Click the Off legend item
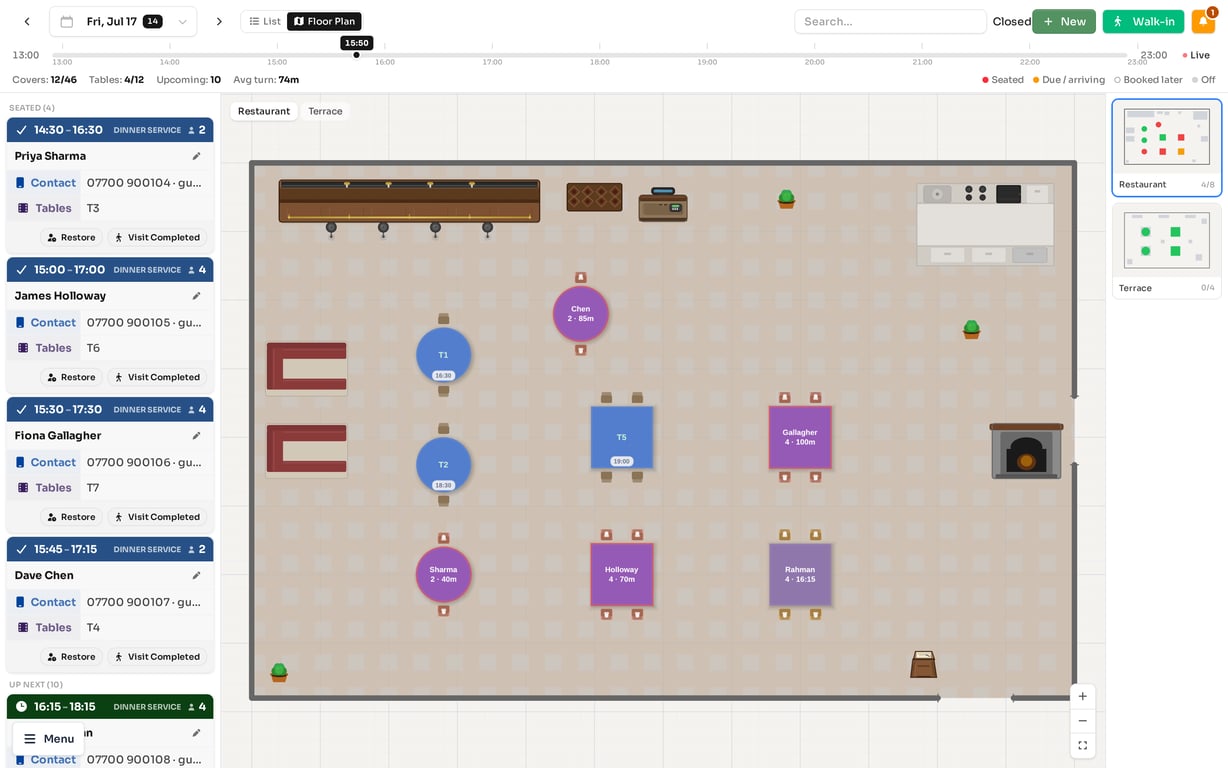The width and height of the screenshot is (1228, 768). pos(1203,80)
